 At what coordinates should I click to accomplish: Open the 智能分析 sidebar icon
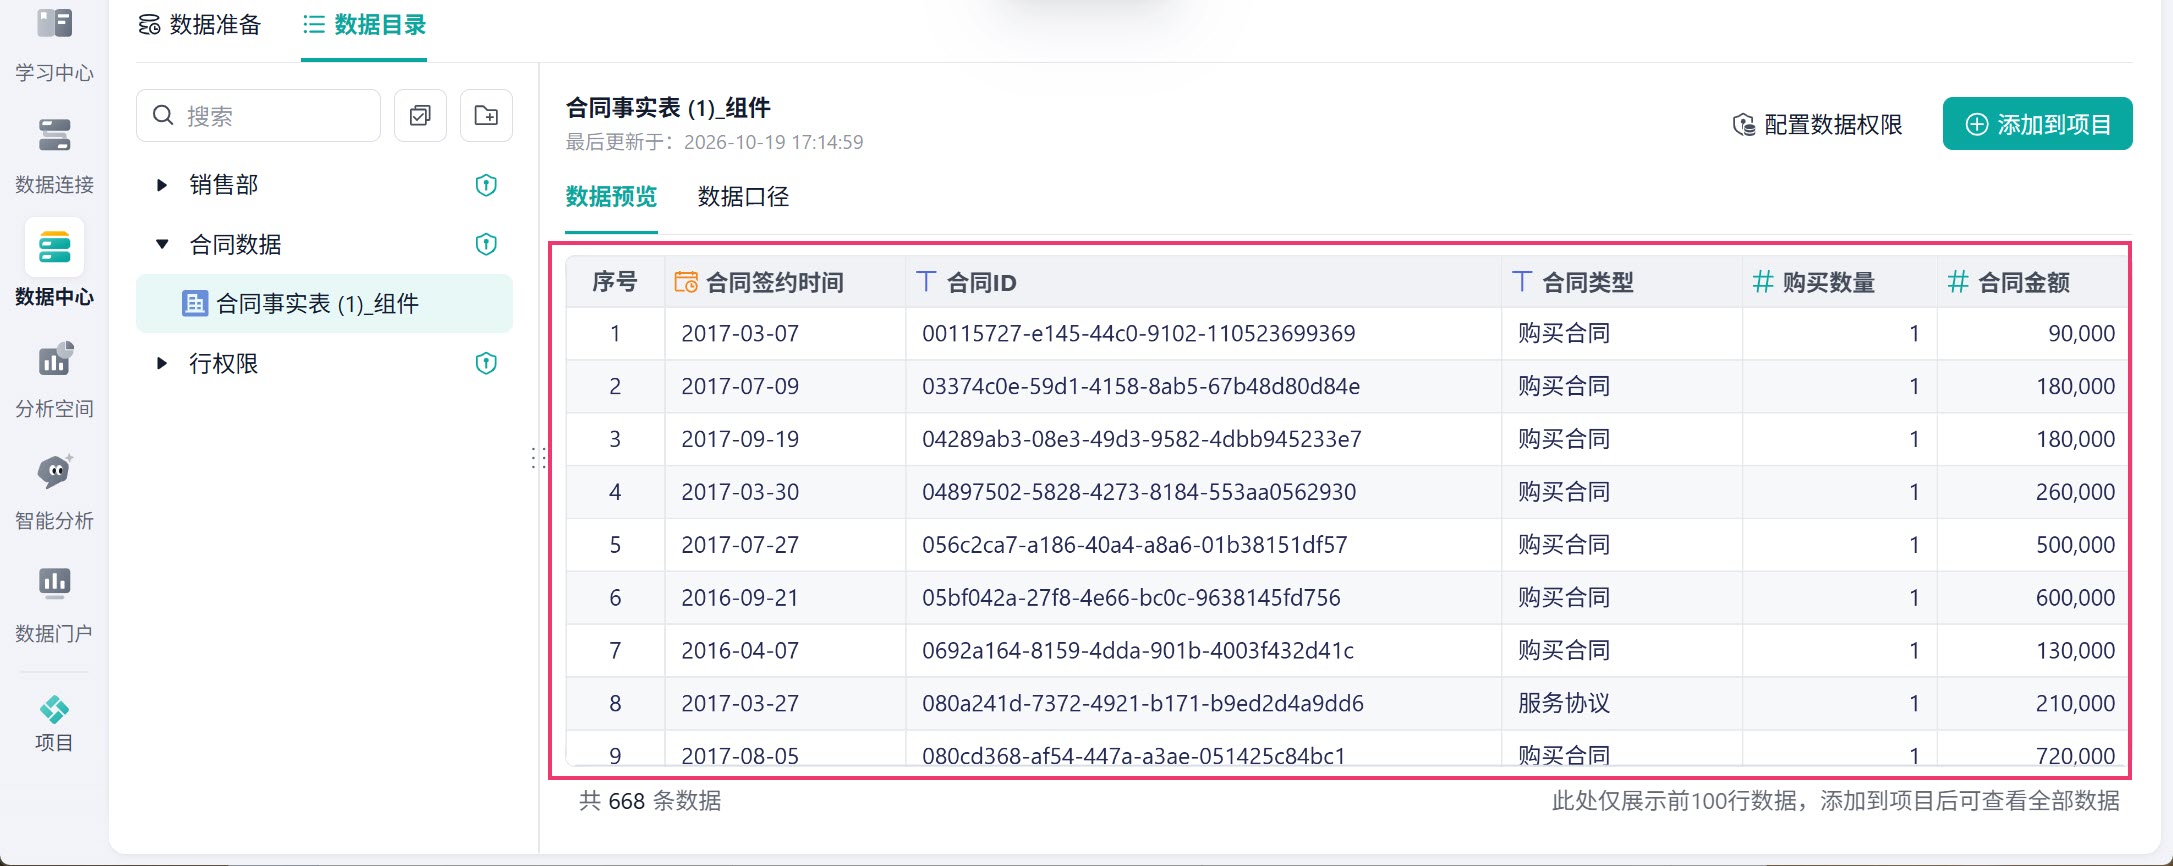(54, 471)
